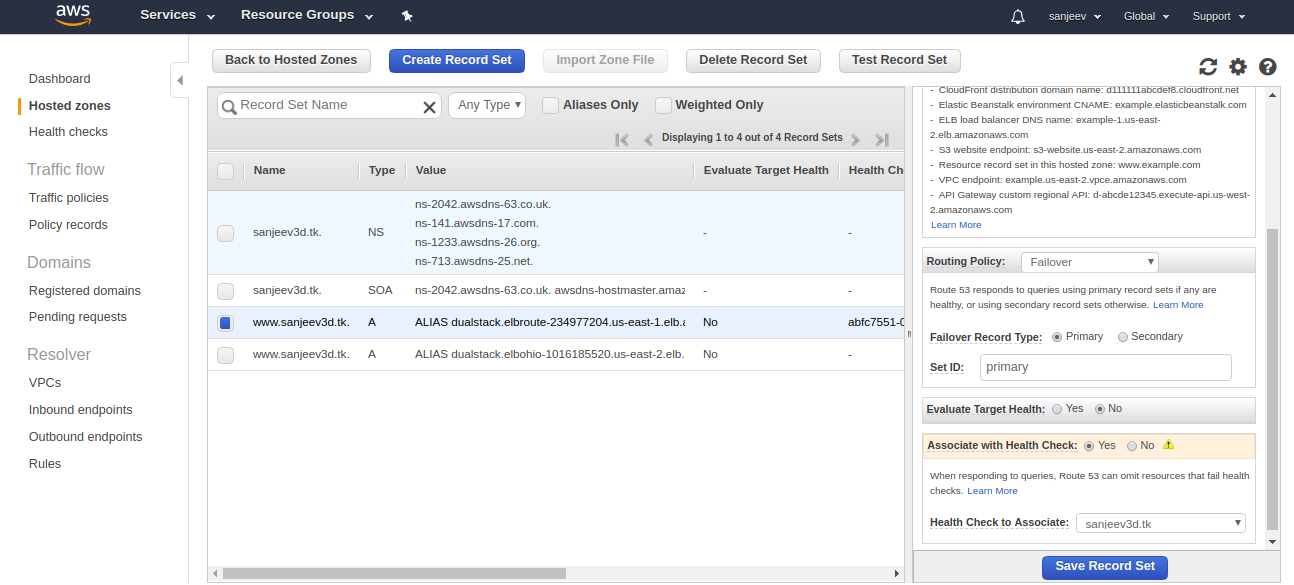This screenshot has height=585, width=1294.
Task: Open the Routing Policy Failover dropdown
Action: click(1089, 262)
